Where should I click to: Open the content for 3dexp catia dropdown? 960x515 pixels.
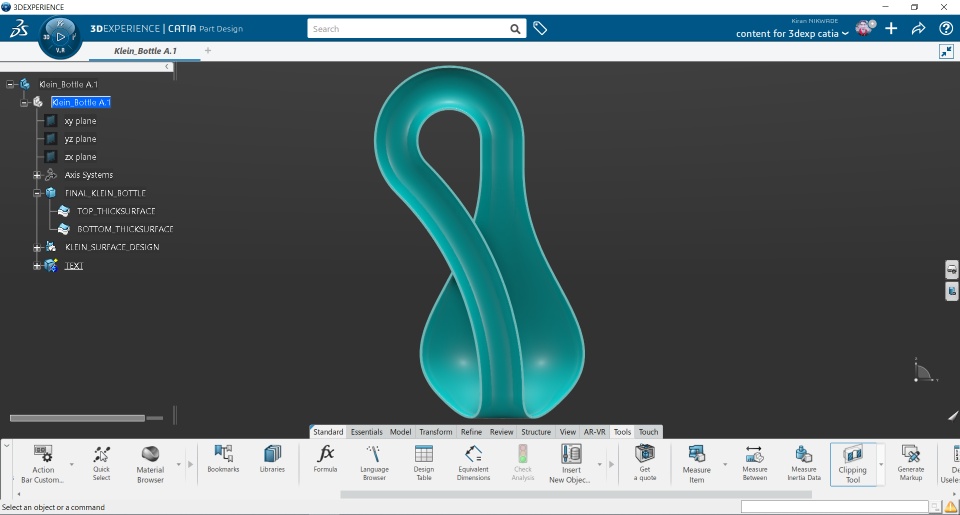[x=792, y=34]
